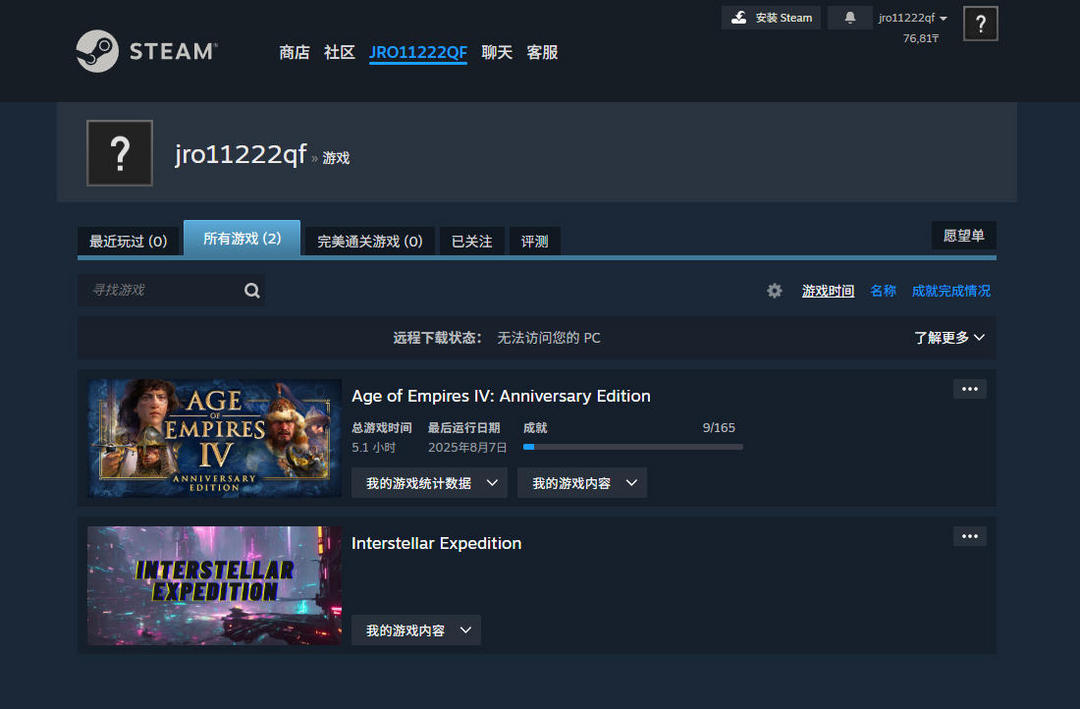Screen dimensions: 1080x709
Task: Click the settings gear icon
Action: pyautogui.click(x=774, y=291)
